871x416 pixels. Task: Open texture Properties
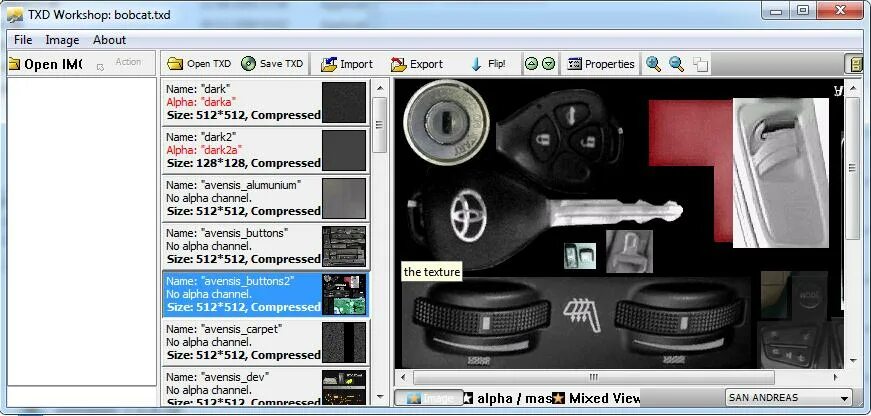click(x=600, y=64)
